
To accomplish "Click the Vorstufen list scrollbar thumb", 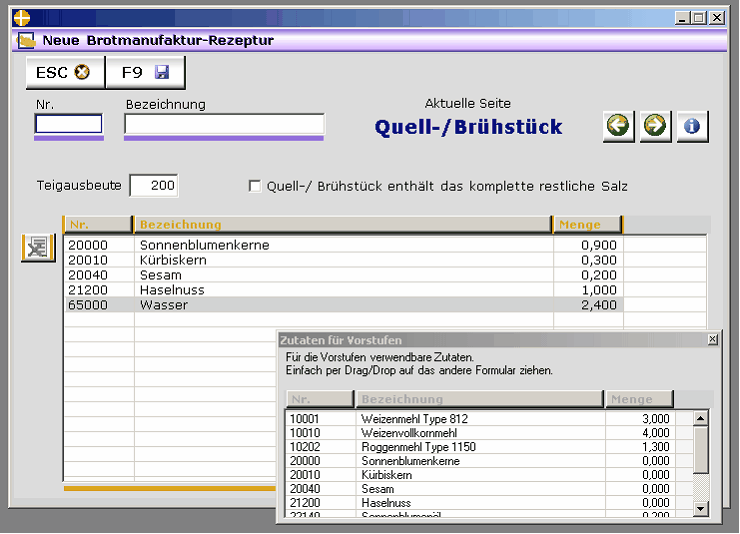I will 700,450.
